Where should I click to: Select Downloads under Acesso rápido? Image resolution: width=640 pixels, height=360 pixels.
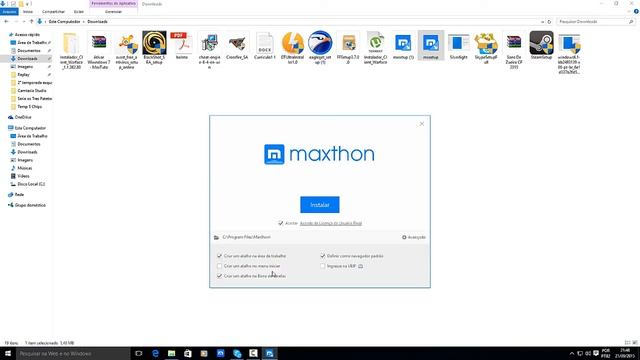pyautogui.click(x=27, y=59)
